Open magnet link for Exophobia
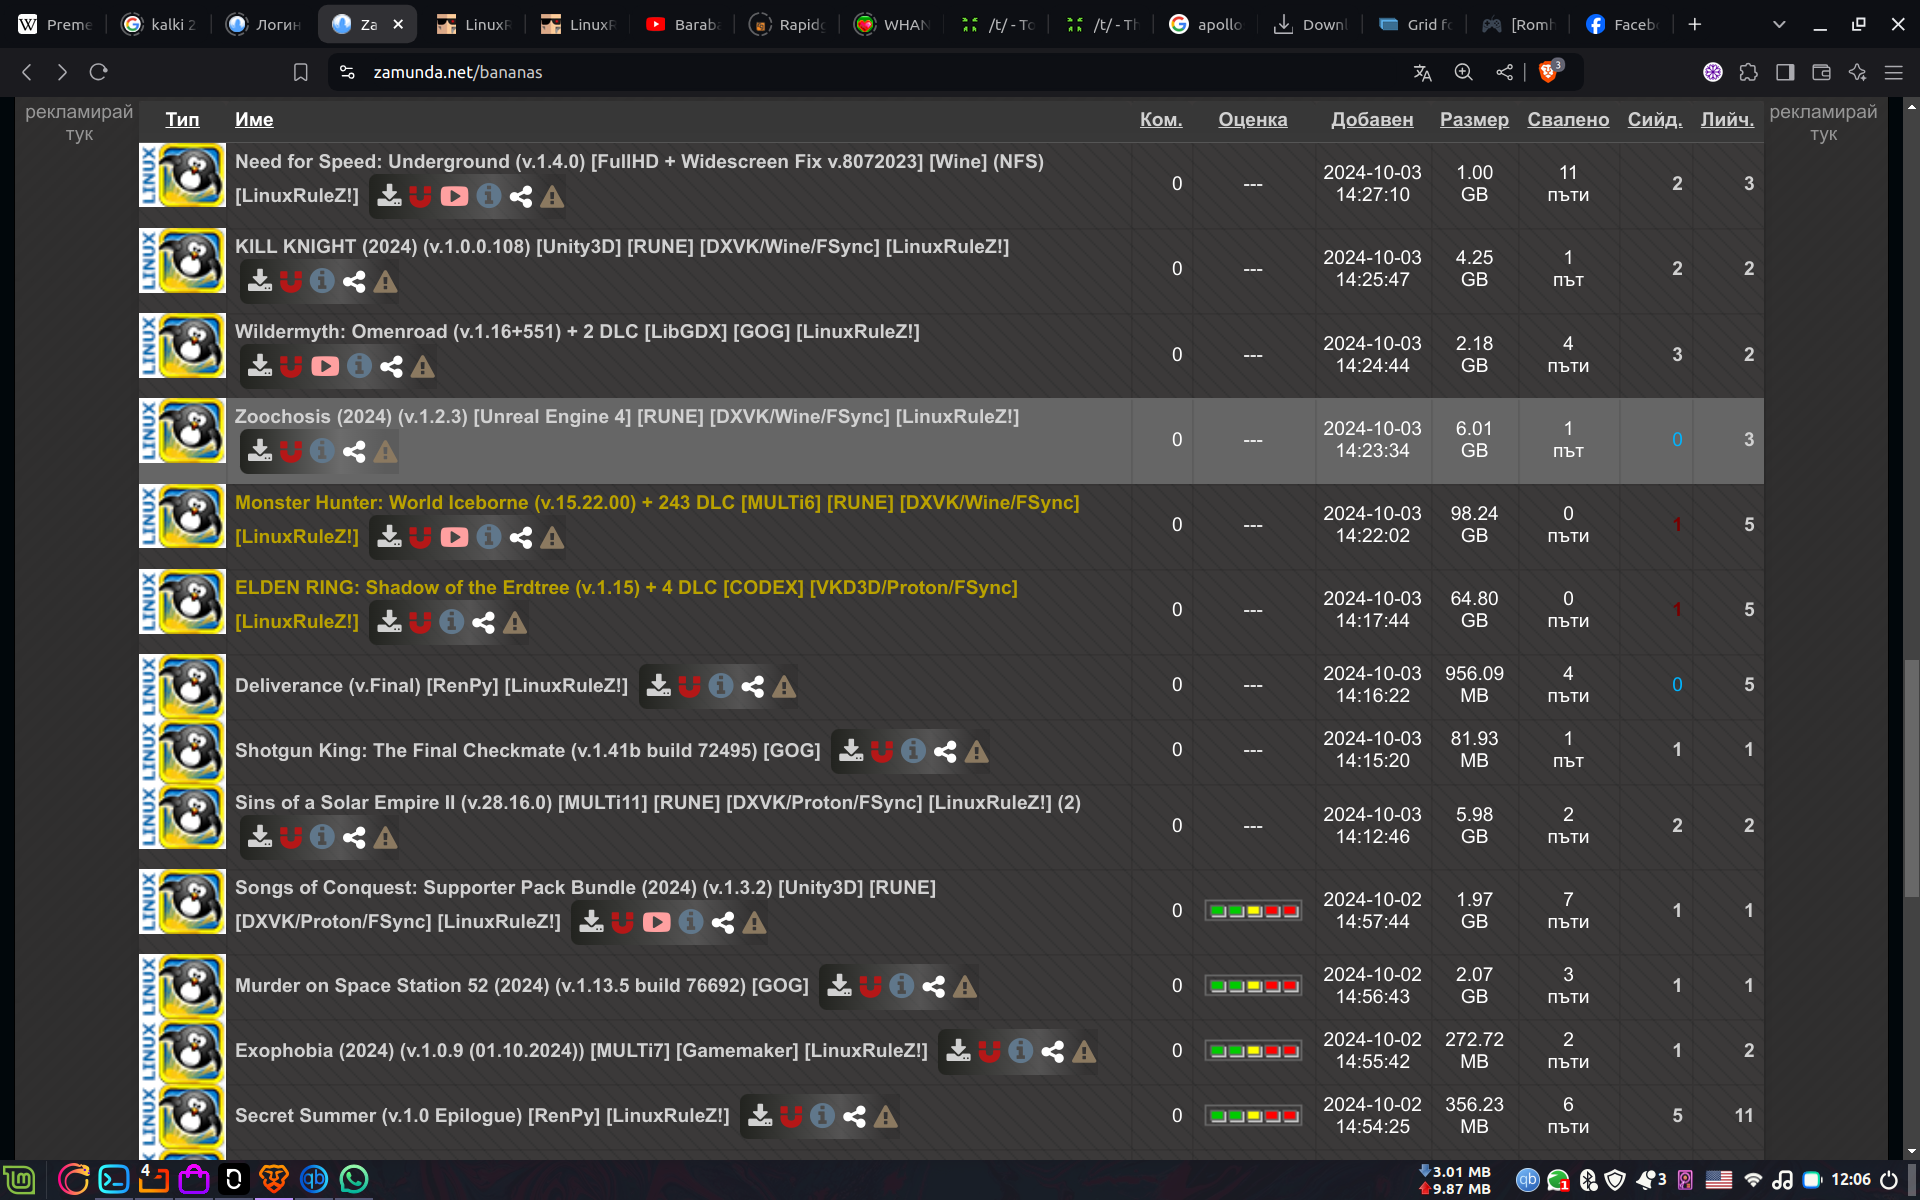The height and width of the screenshot is (1200, 1920). (989, 1051)
